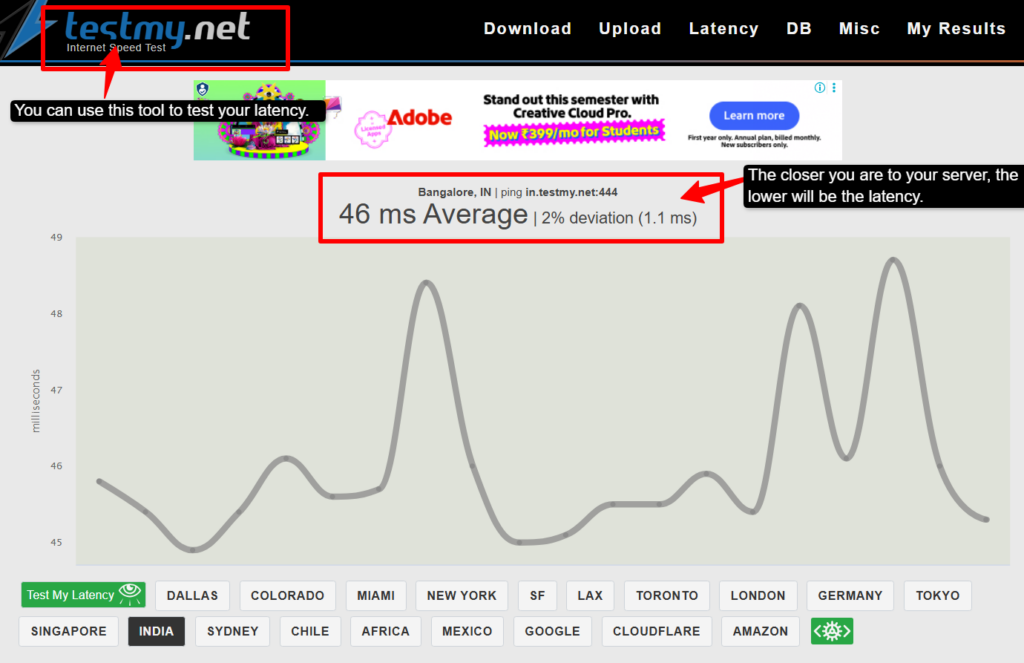Open the DB menu
Screen dimensions: 1024x663
798,29
